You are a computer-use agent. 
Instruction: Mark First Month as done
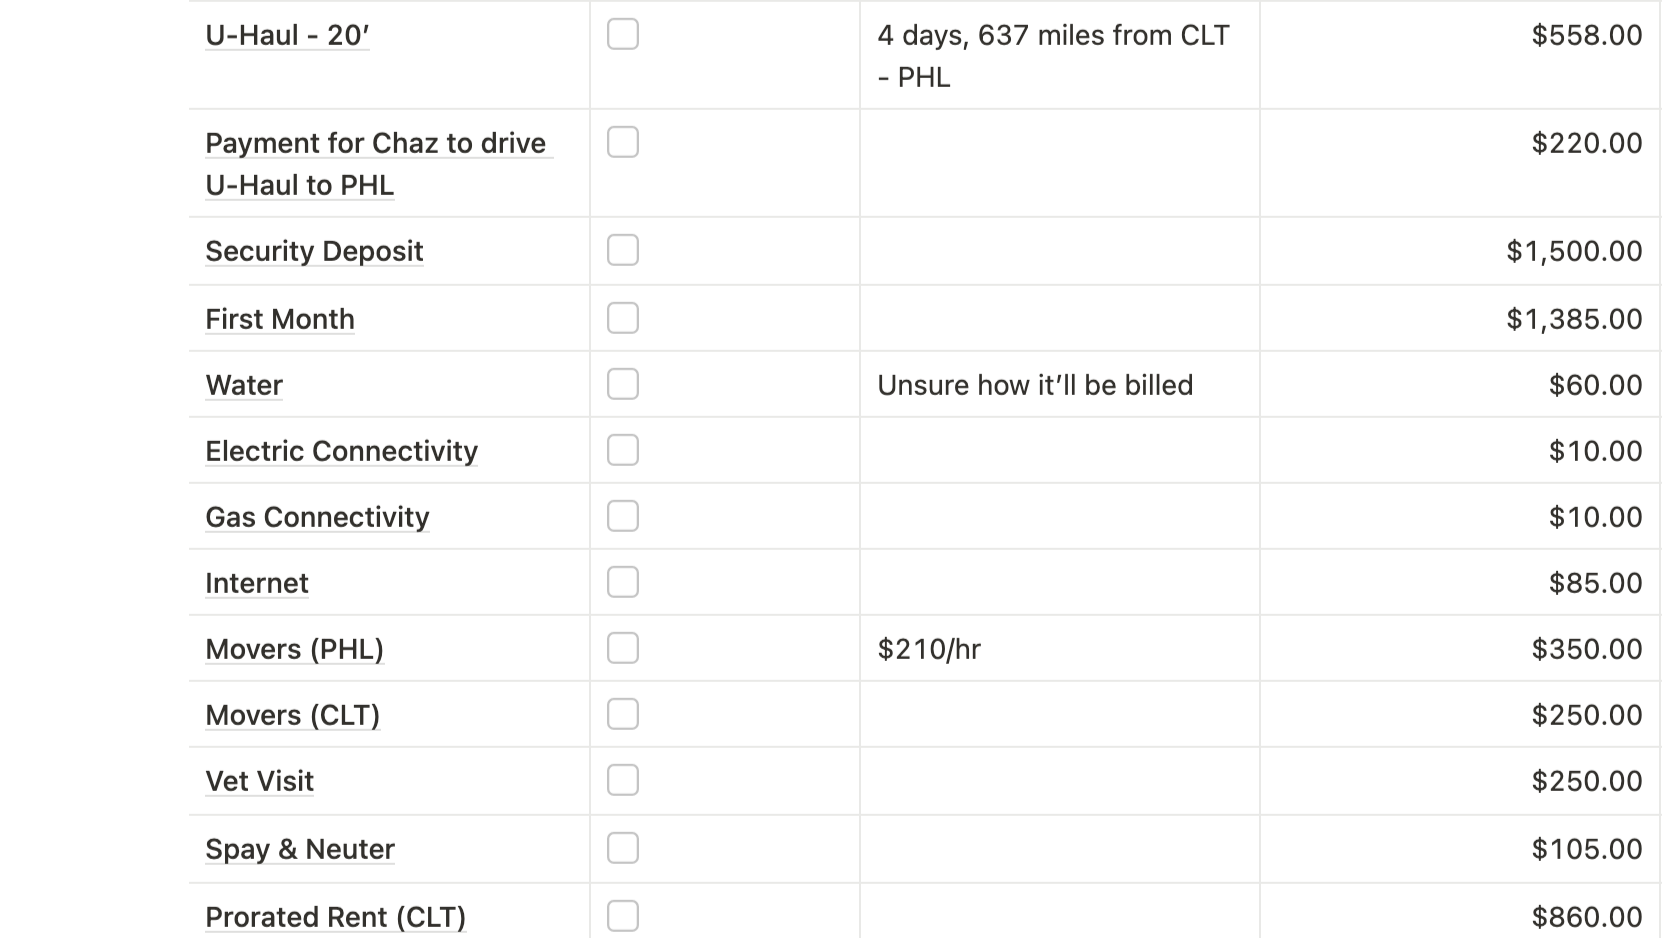point(623,318)
